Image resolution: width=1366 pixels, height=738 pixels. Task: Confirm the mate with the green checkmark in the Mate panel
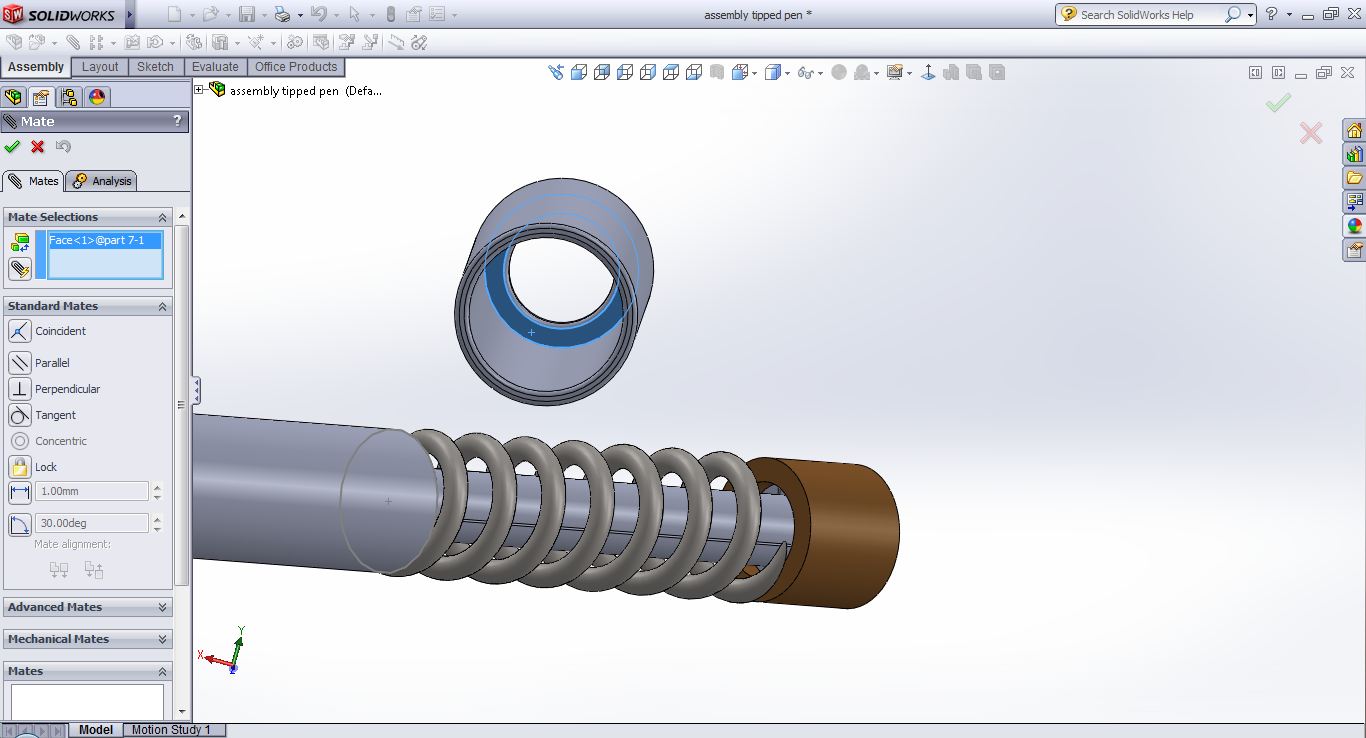[x=12, y=147]
